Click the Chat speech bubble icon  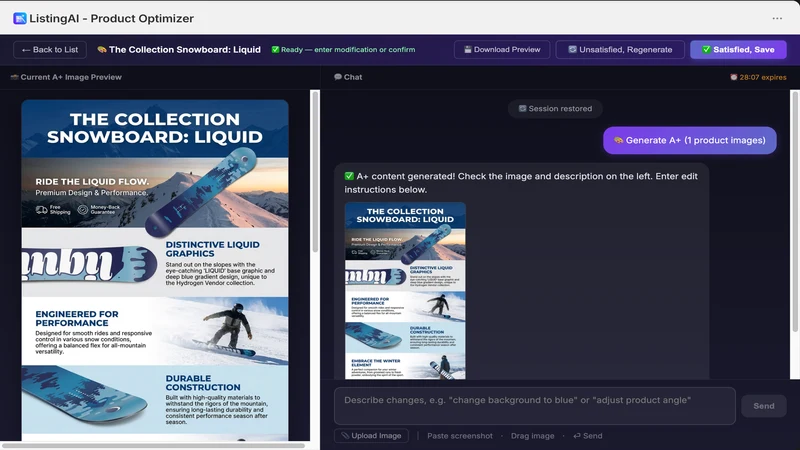point(338,77)
